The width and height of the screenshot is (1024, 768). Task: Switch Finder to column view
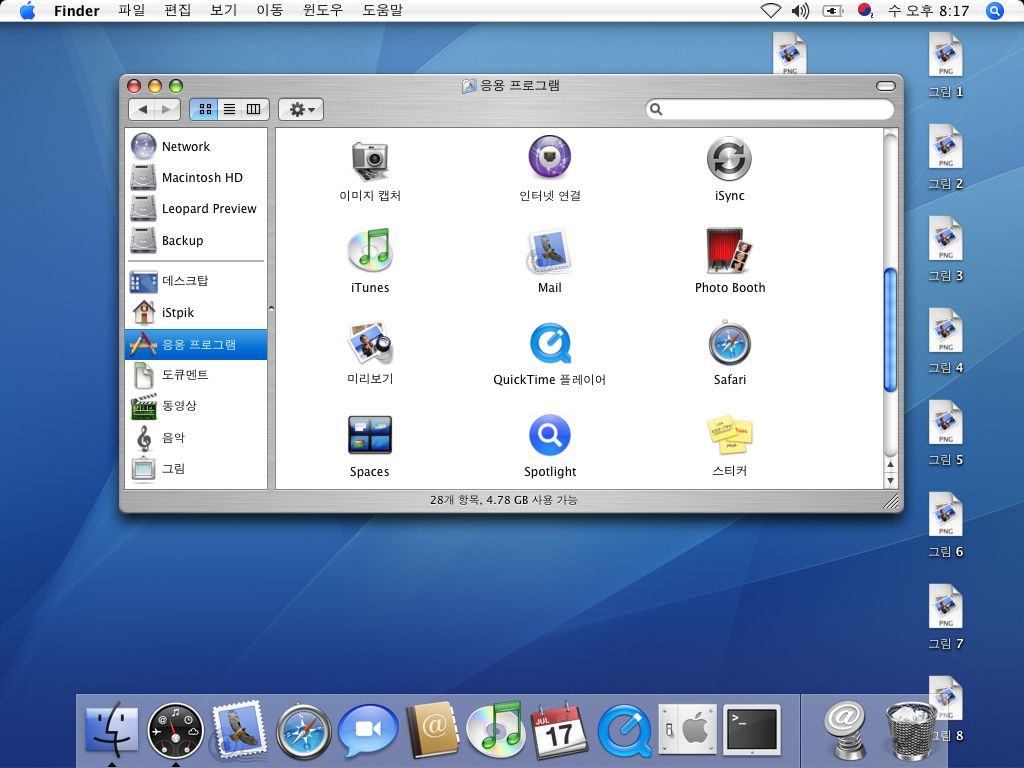(254, 109)
